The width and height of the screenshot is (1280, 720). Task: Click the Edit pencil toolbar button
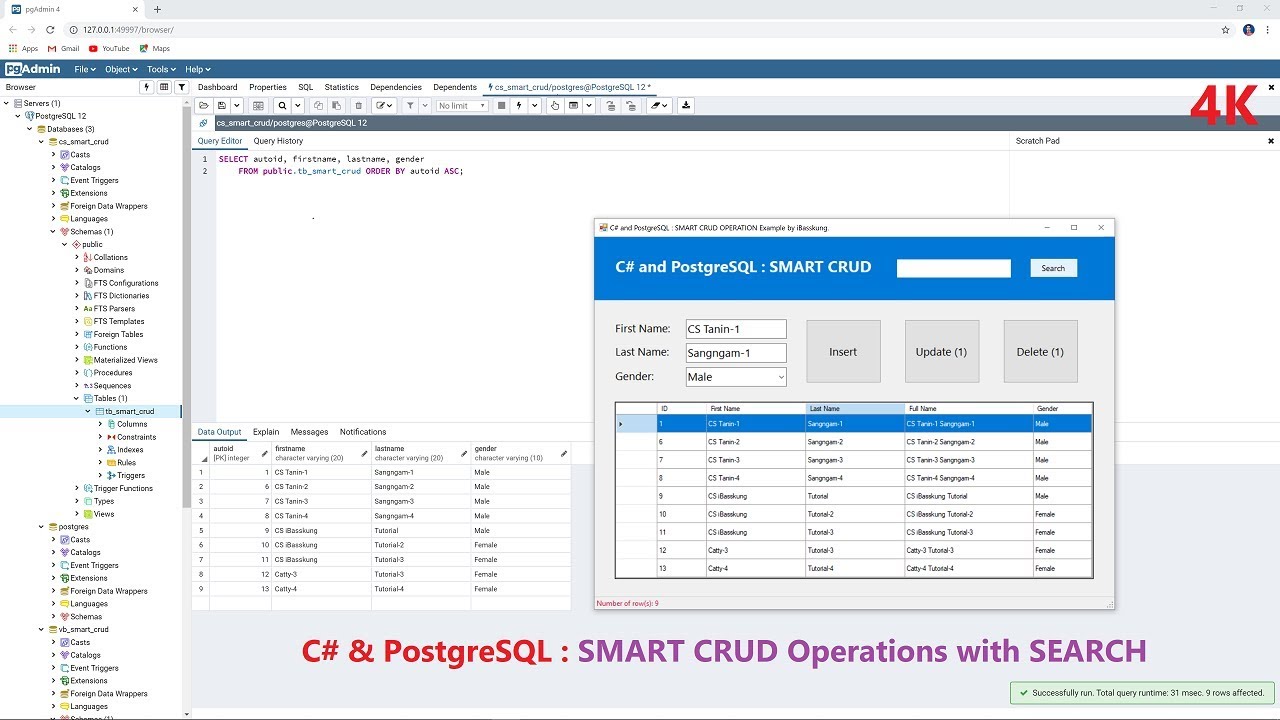pos(384,105)
